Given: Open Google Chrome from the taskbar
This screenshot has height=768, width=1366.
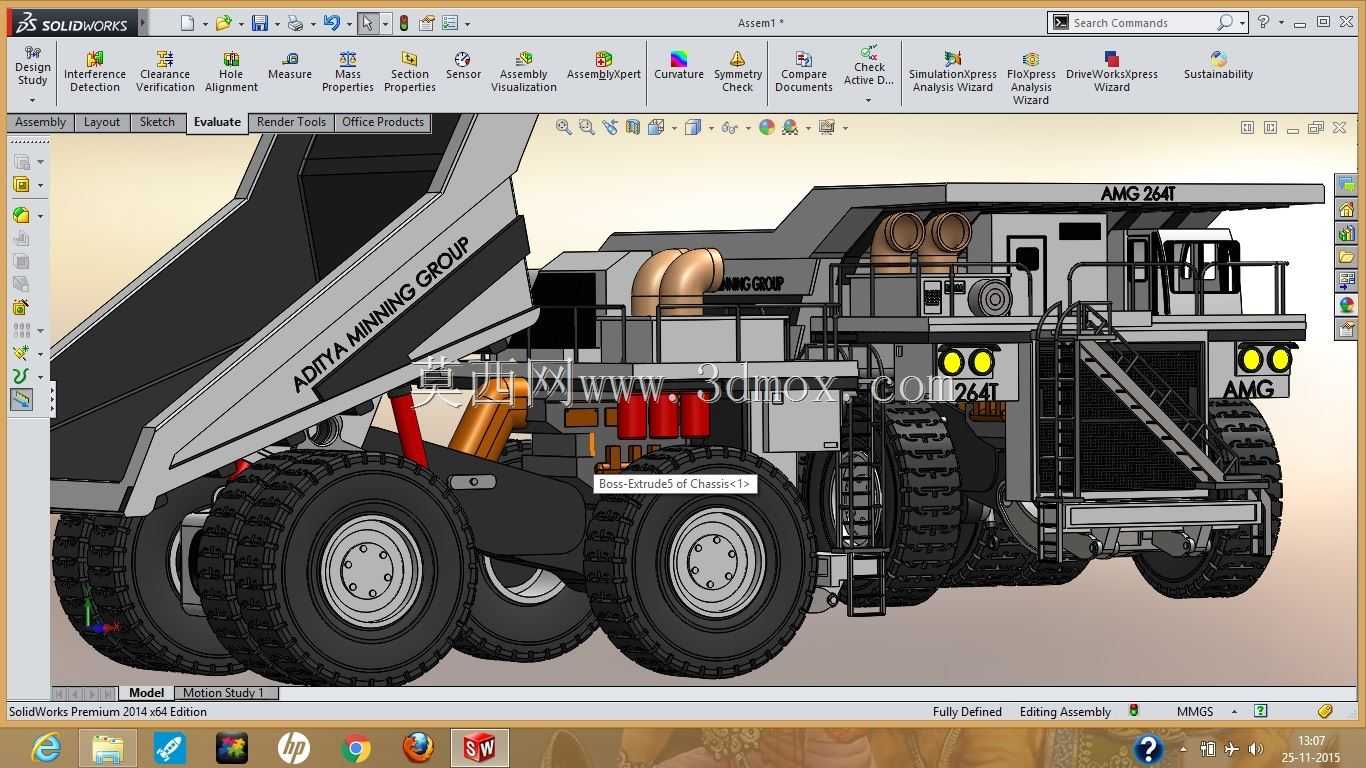Looking at the screenshot, I should click(355, 748).
